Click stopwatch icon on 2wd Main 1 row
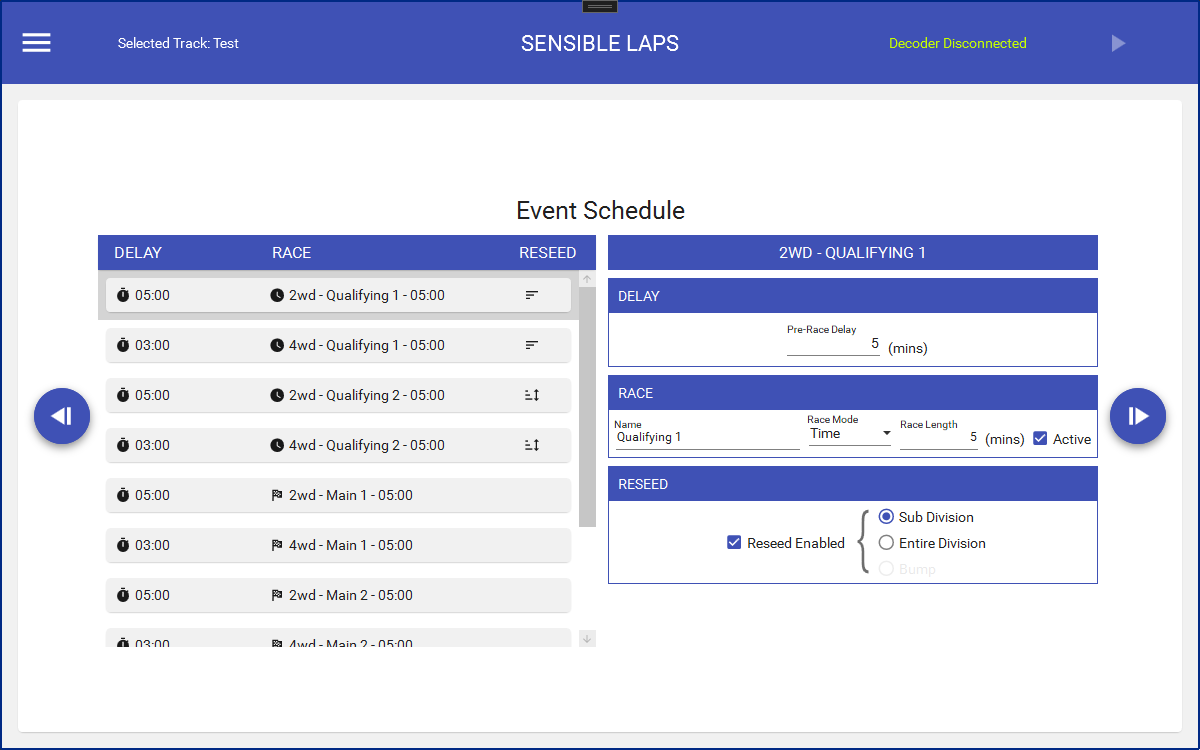This screenshot has height=750, width=1200. (x=123, y=495)
